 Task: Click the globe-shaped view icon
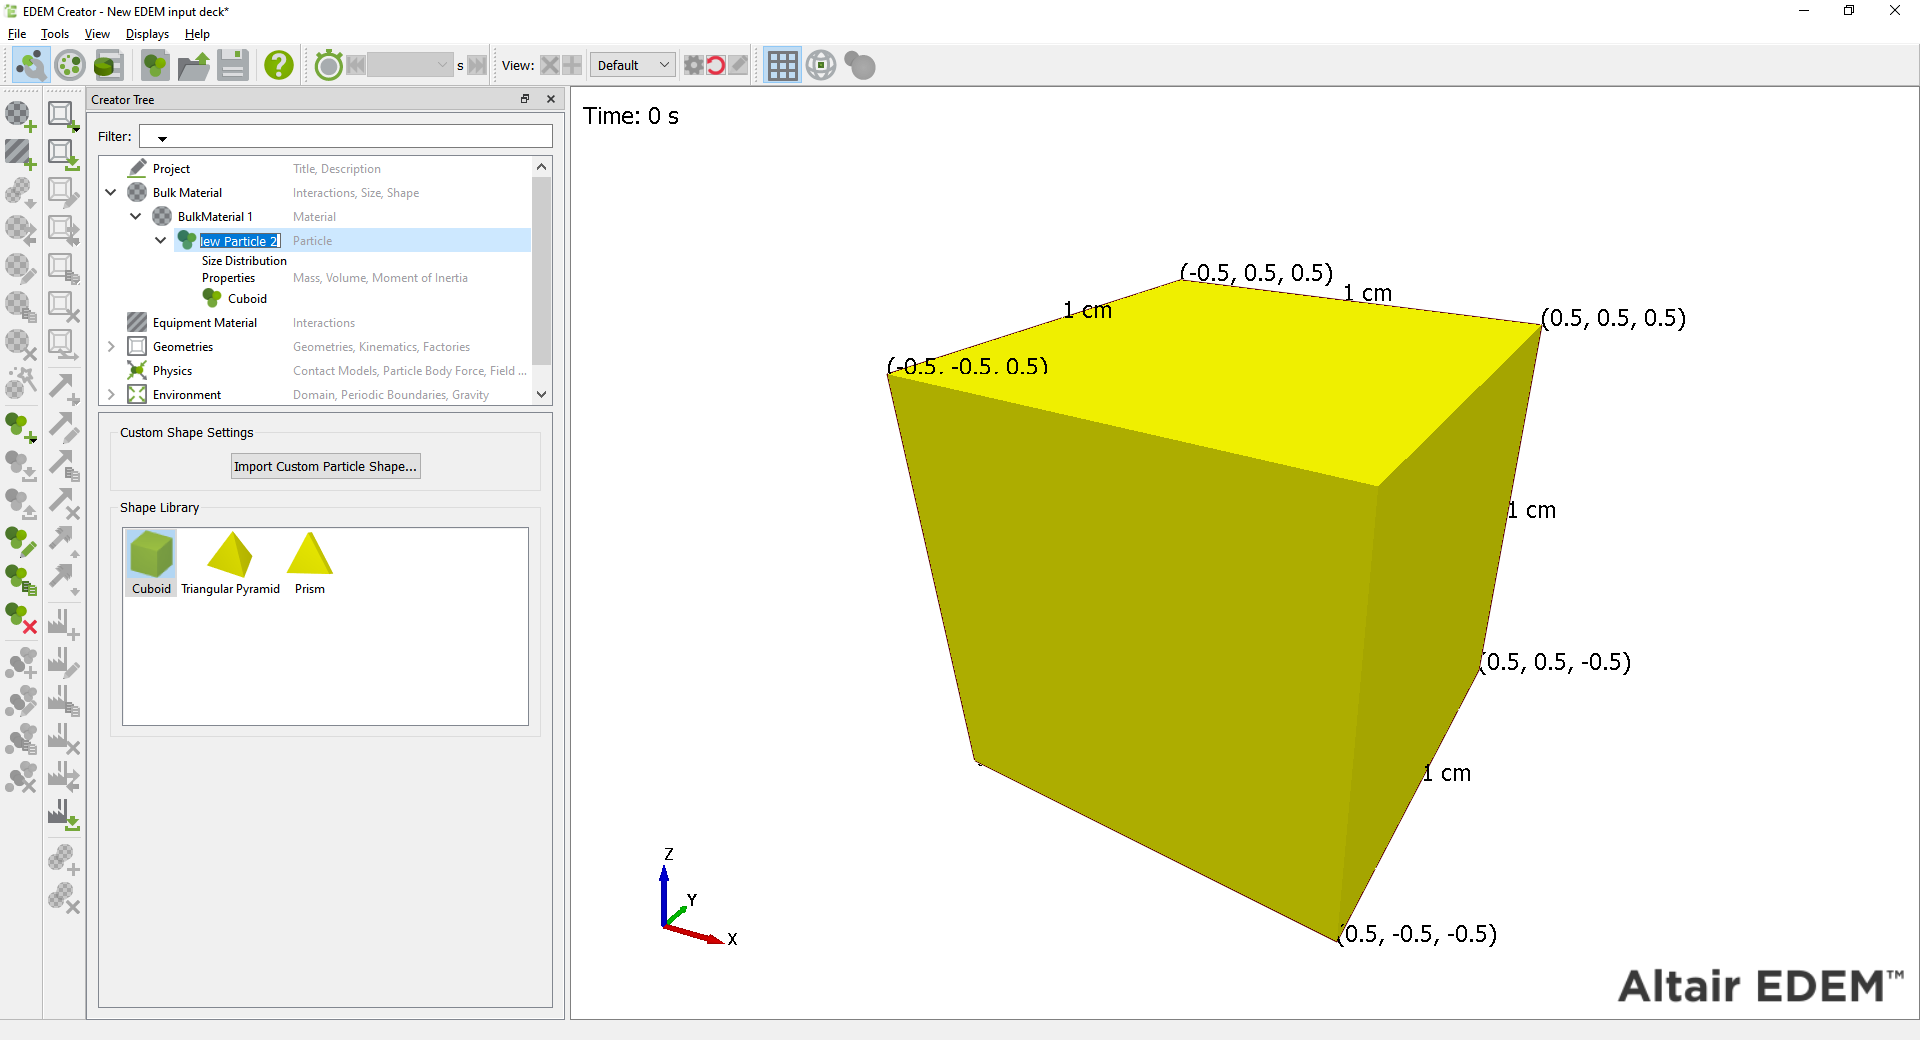tap(821, 66)
